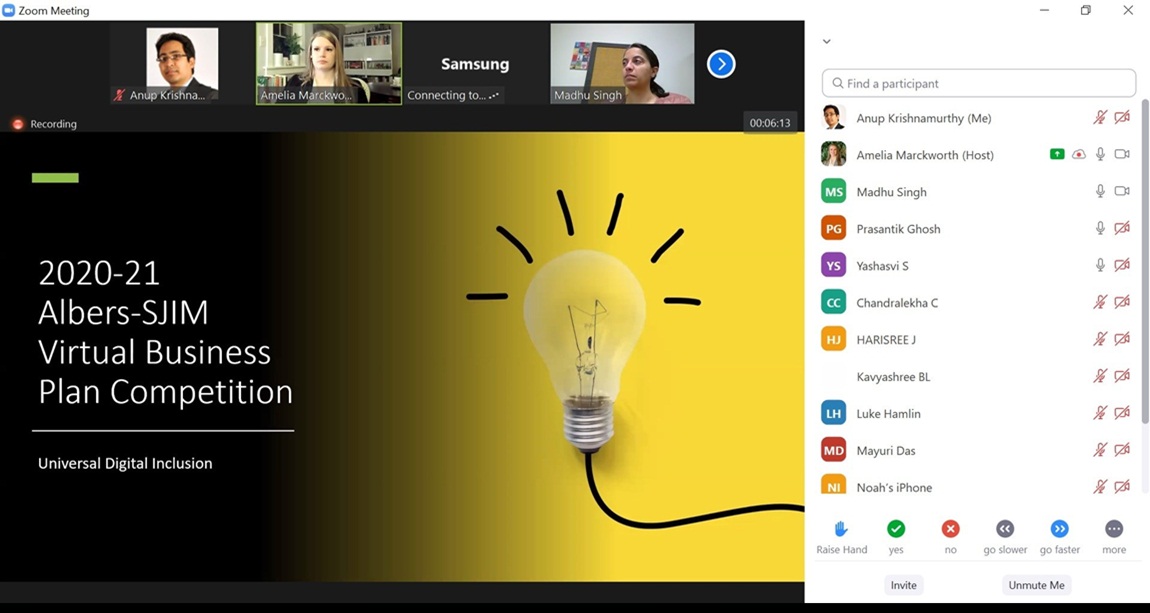Click the red Recording indicator icon
The image size is (1150, 613).
point(17,124)
